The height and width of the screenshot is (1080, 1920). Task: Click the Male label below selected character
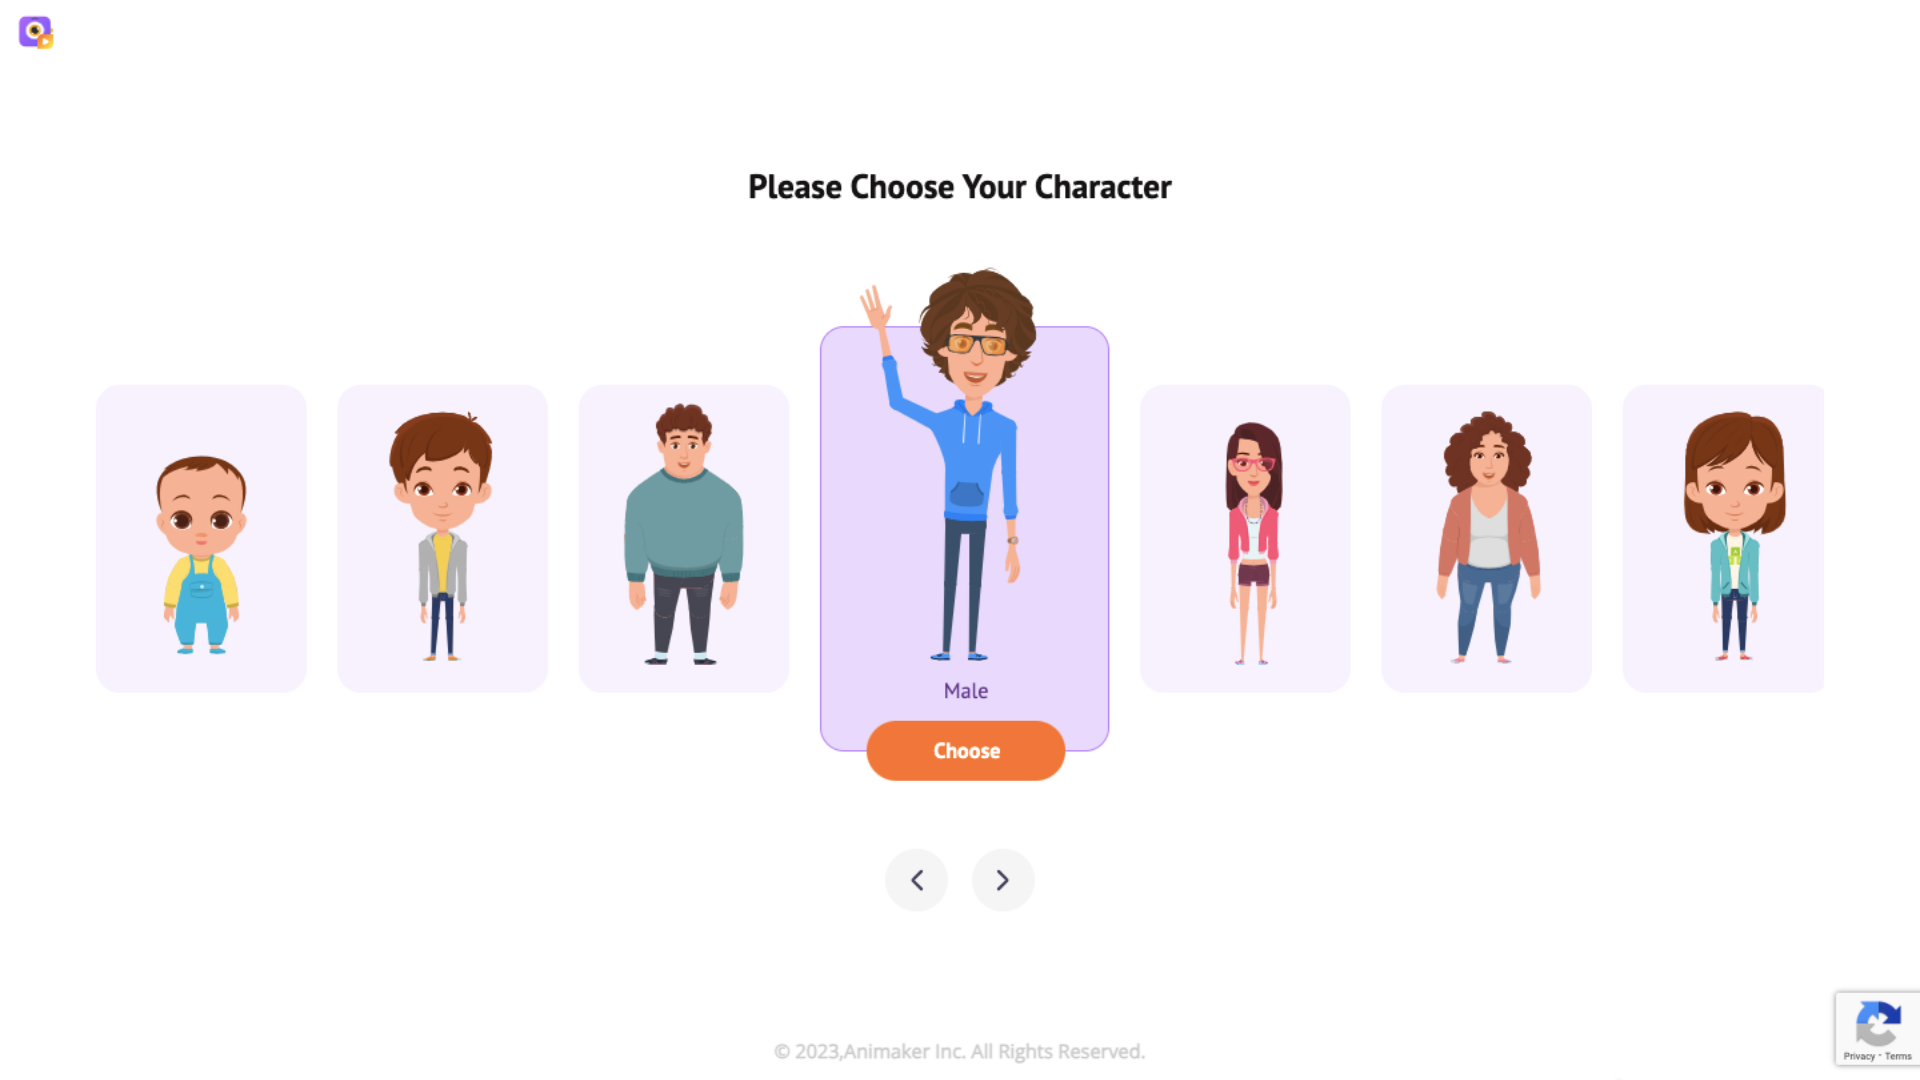click(x=965, y=690)
